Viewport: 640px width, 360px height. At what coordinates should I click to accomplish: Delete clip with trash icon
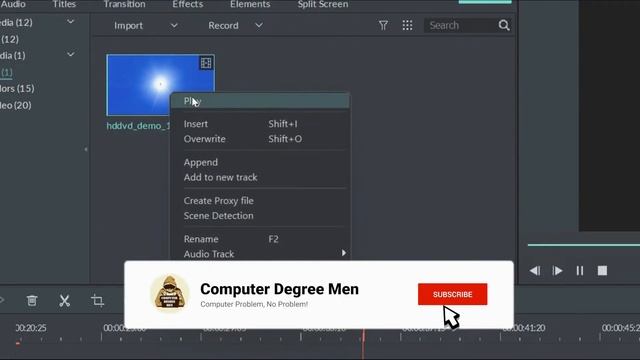pos(32,301)
